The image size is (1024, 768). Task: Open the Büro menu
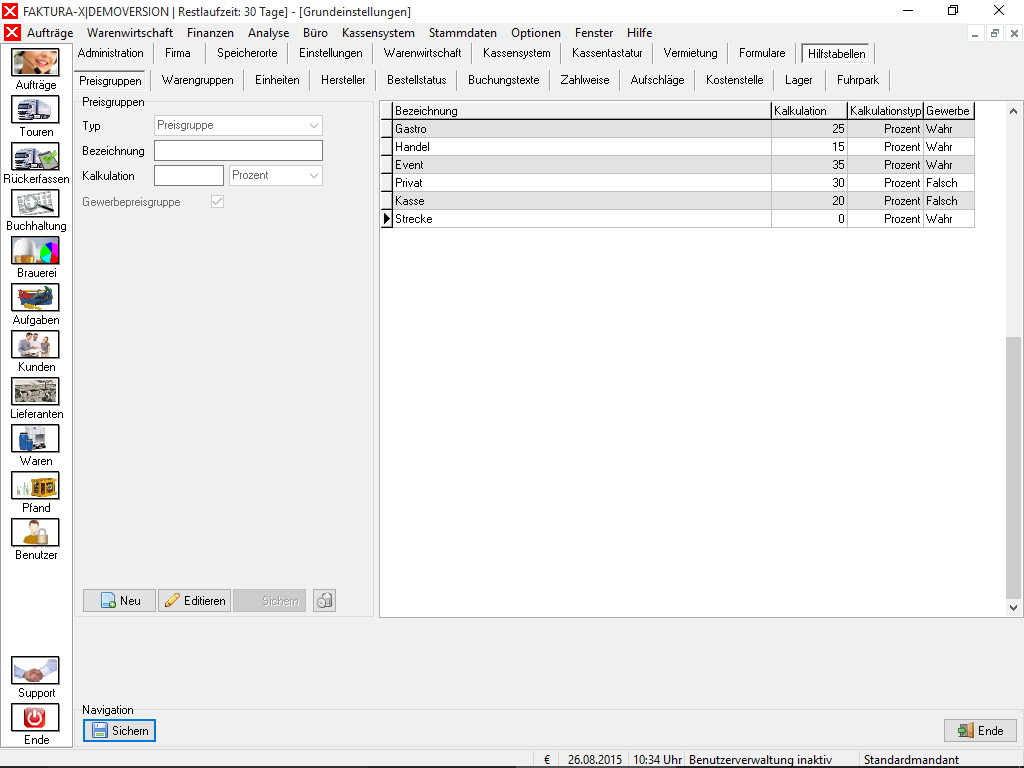point(315,33)
